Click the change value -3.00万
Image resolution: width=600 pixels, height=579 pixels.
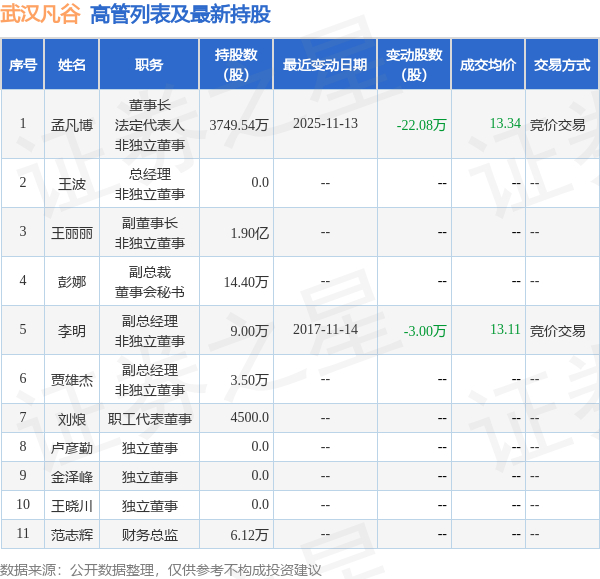(x=425, y=331)
